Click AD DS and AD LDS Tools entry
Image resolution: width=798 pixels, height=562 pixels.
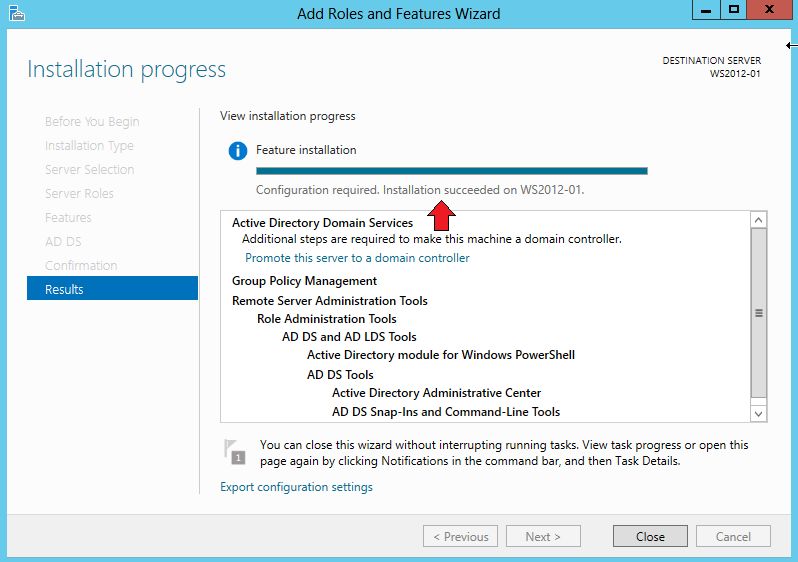349,337
